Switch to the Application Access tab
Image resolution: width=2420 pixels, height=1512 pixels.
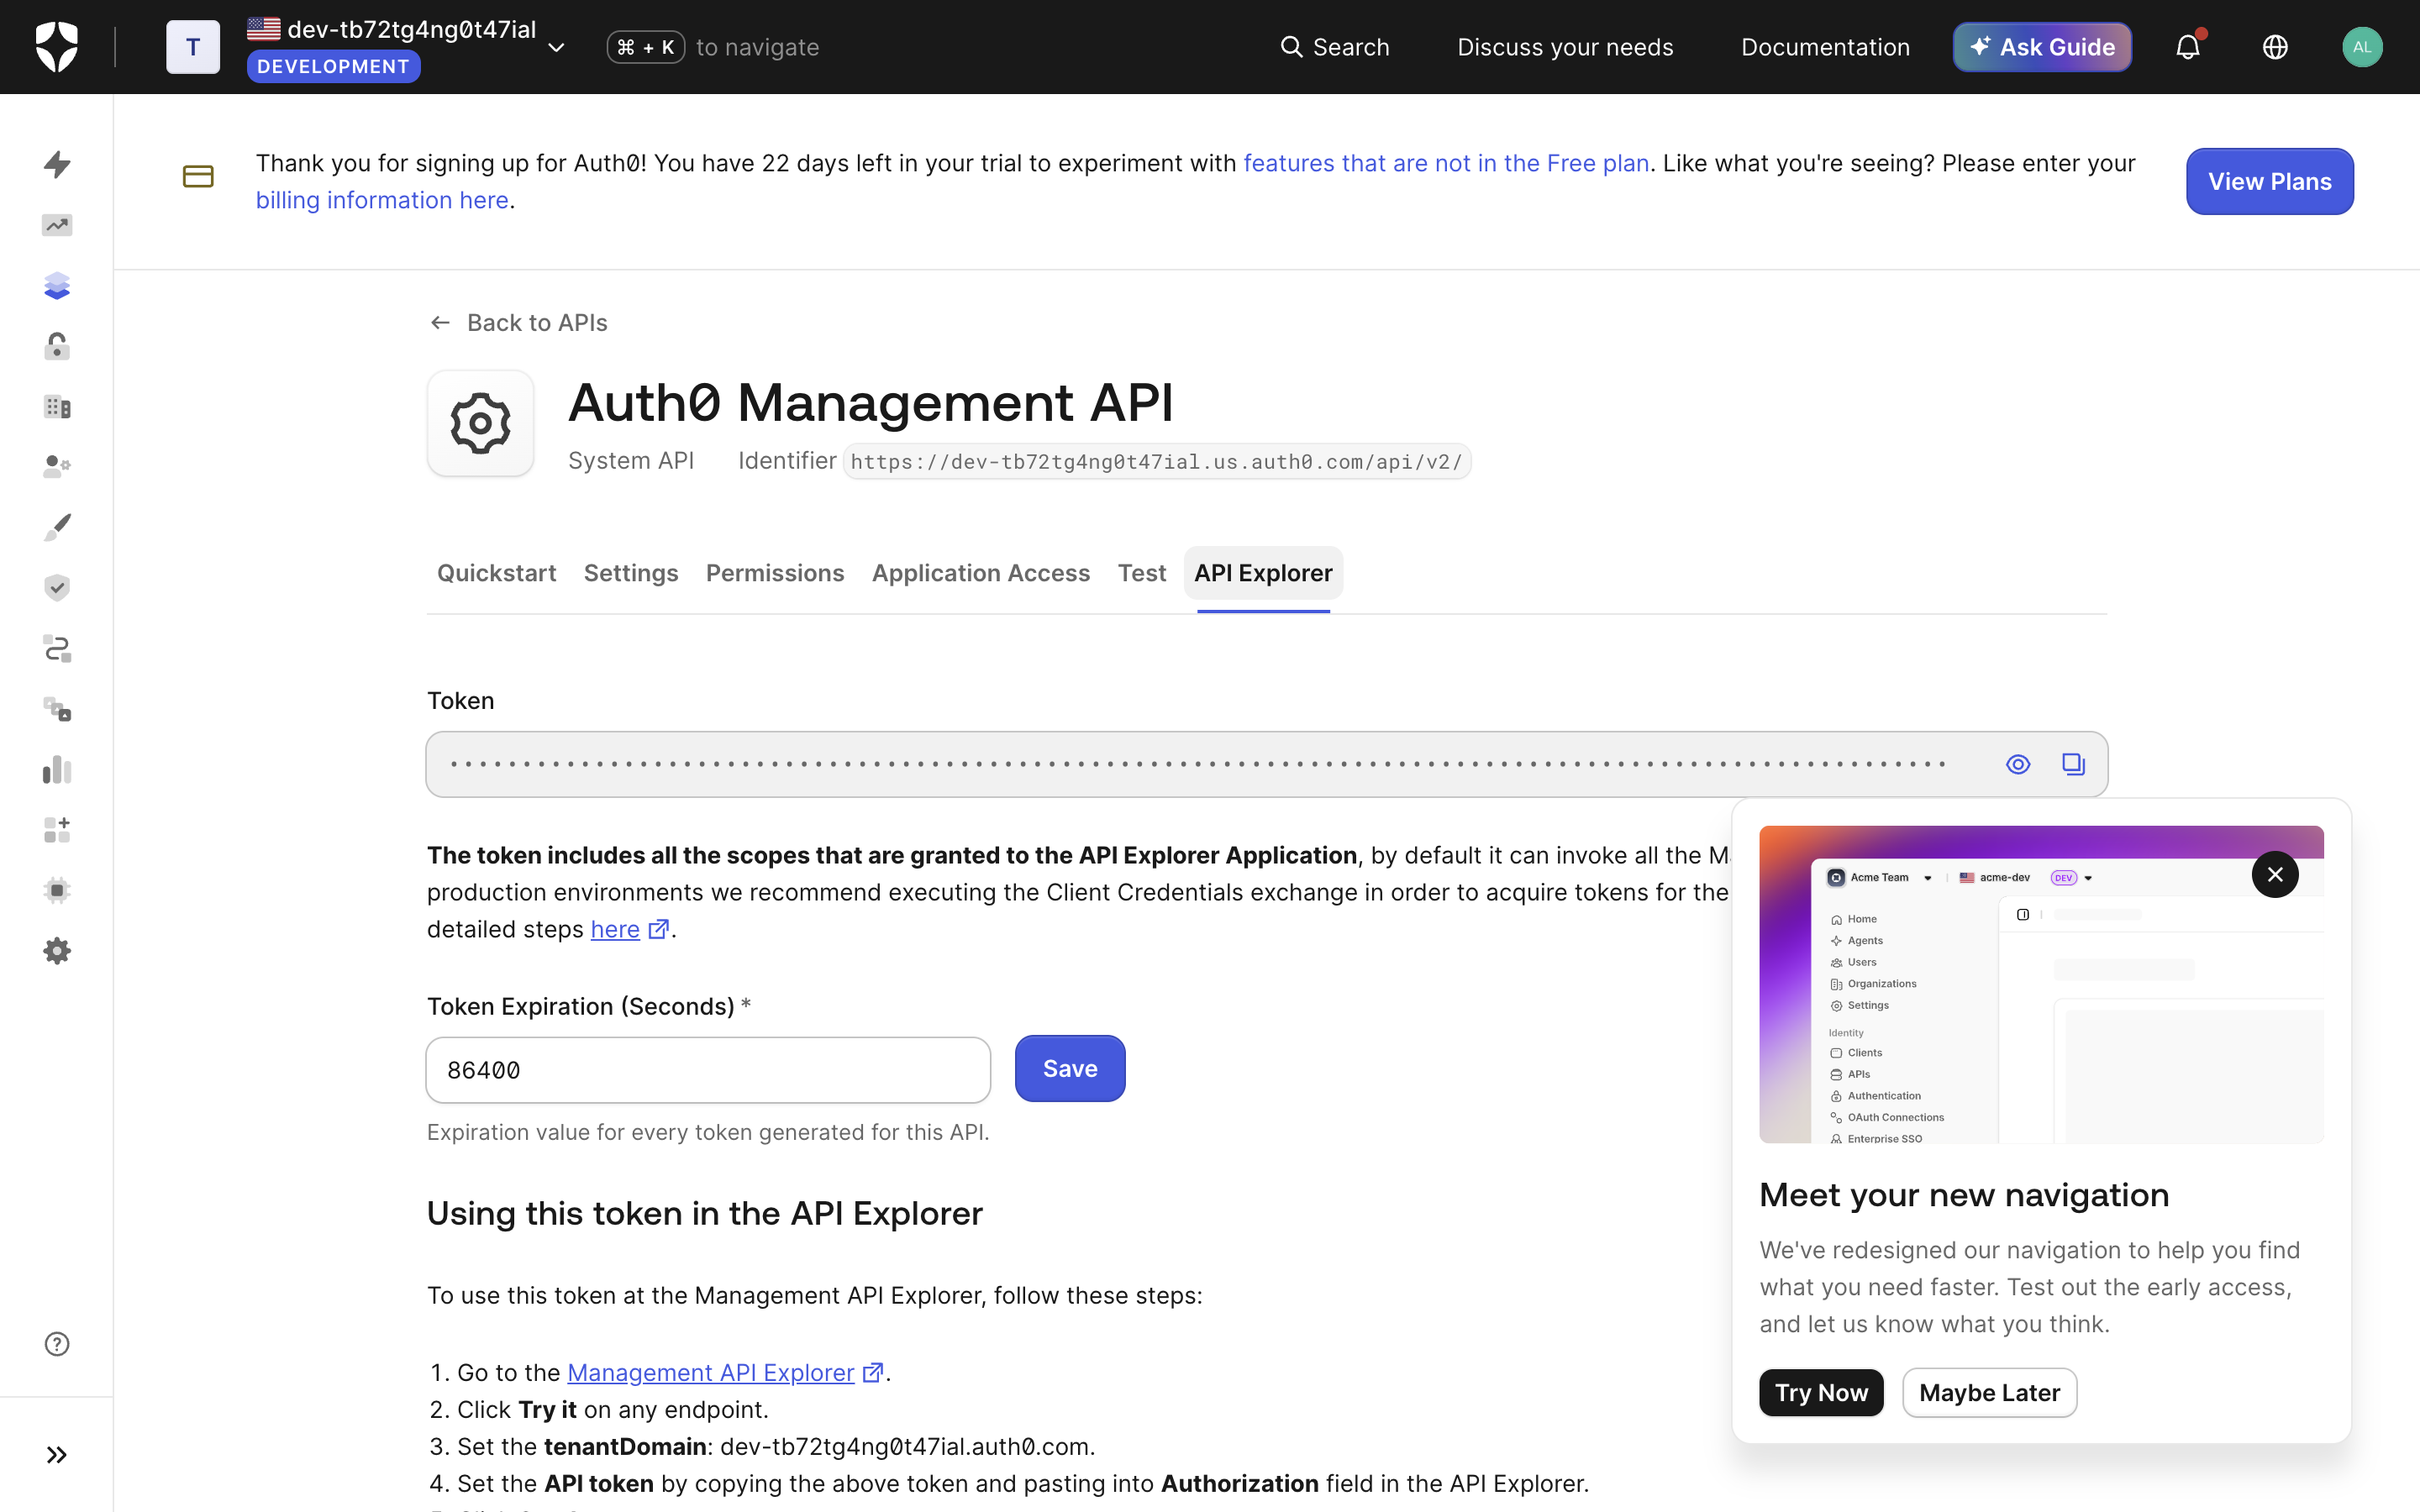(981, 573)
